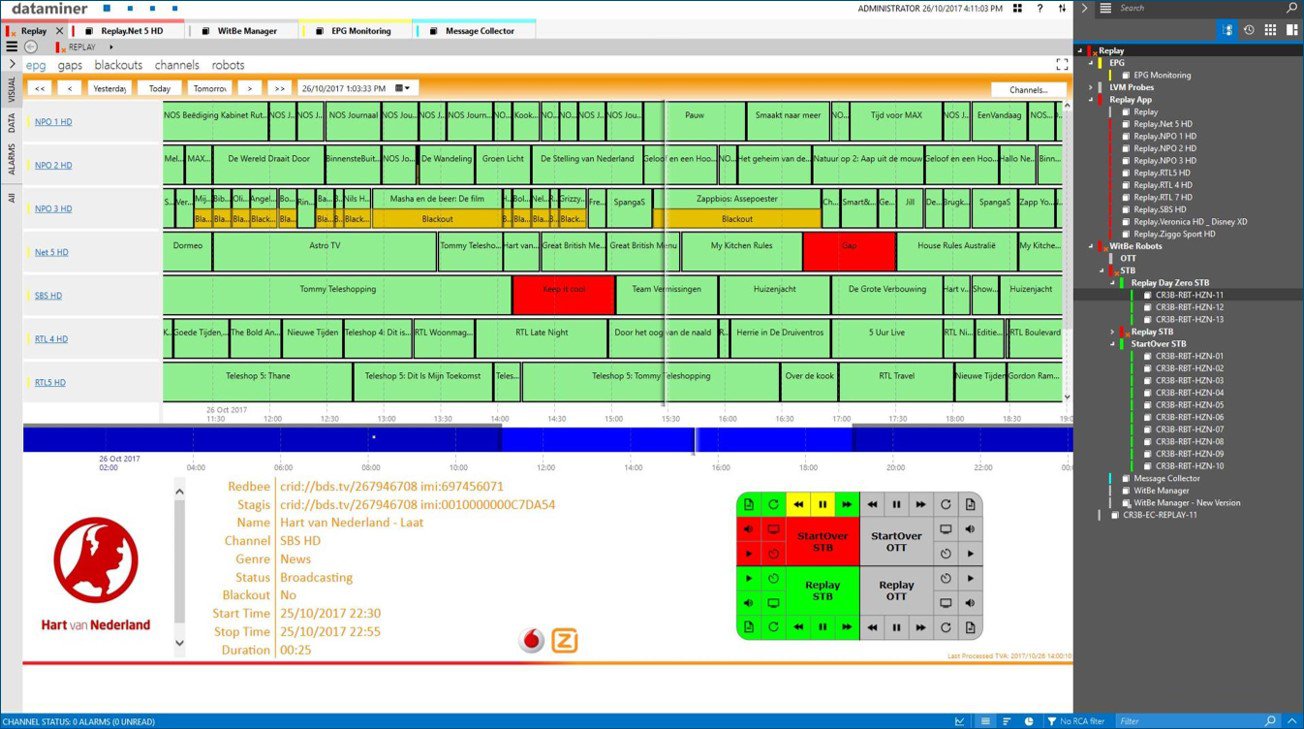Image resolution: width=1304 pixels, height=729 pixels.
Task: Select the red Gap block on Net 5 HD
Action: click(x=849, y=251)
